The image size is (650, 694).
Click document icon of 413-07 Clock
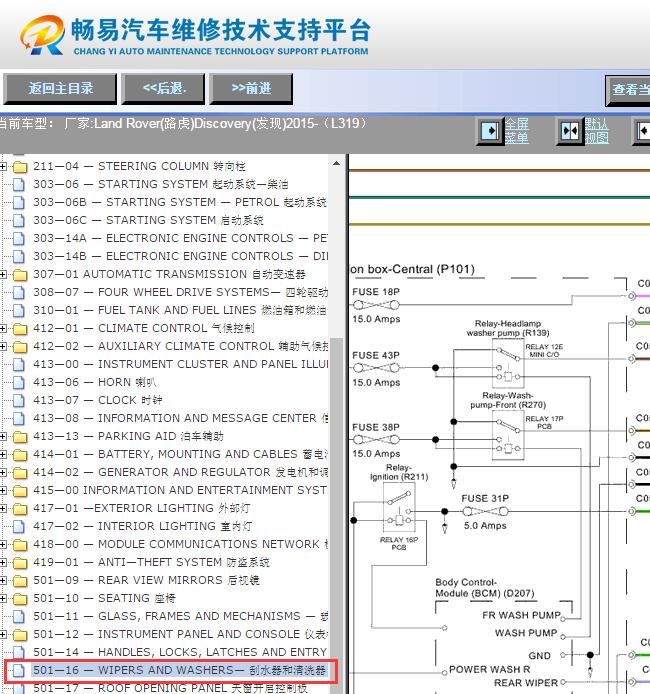[19, 401]
